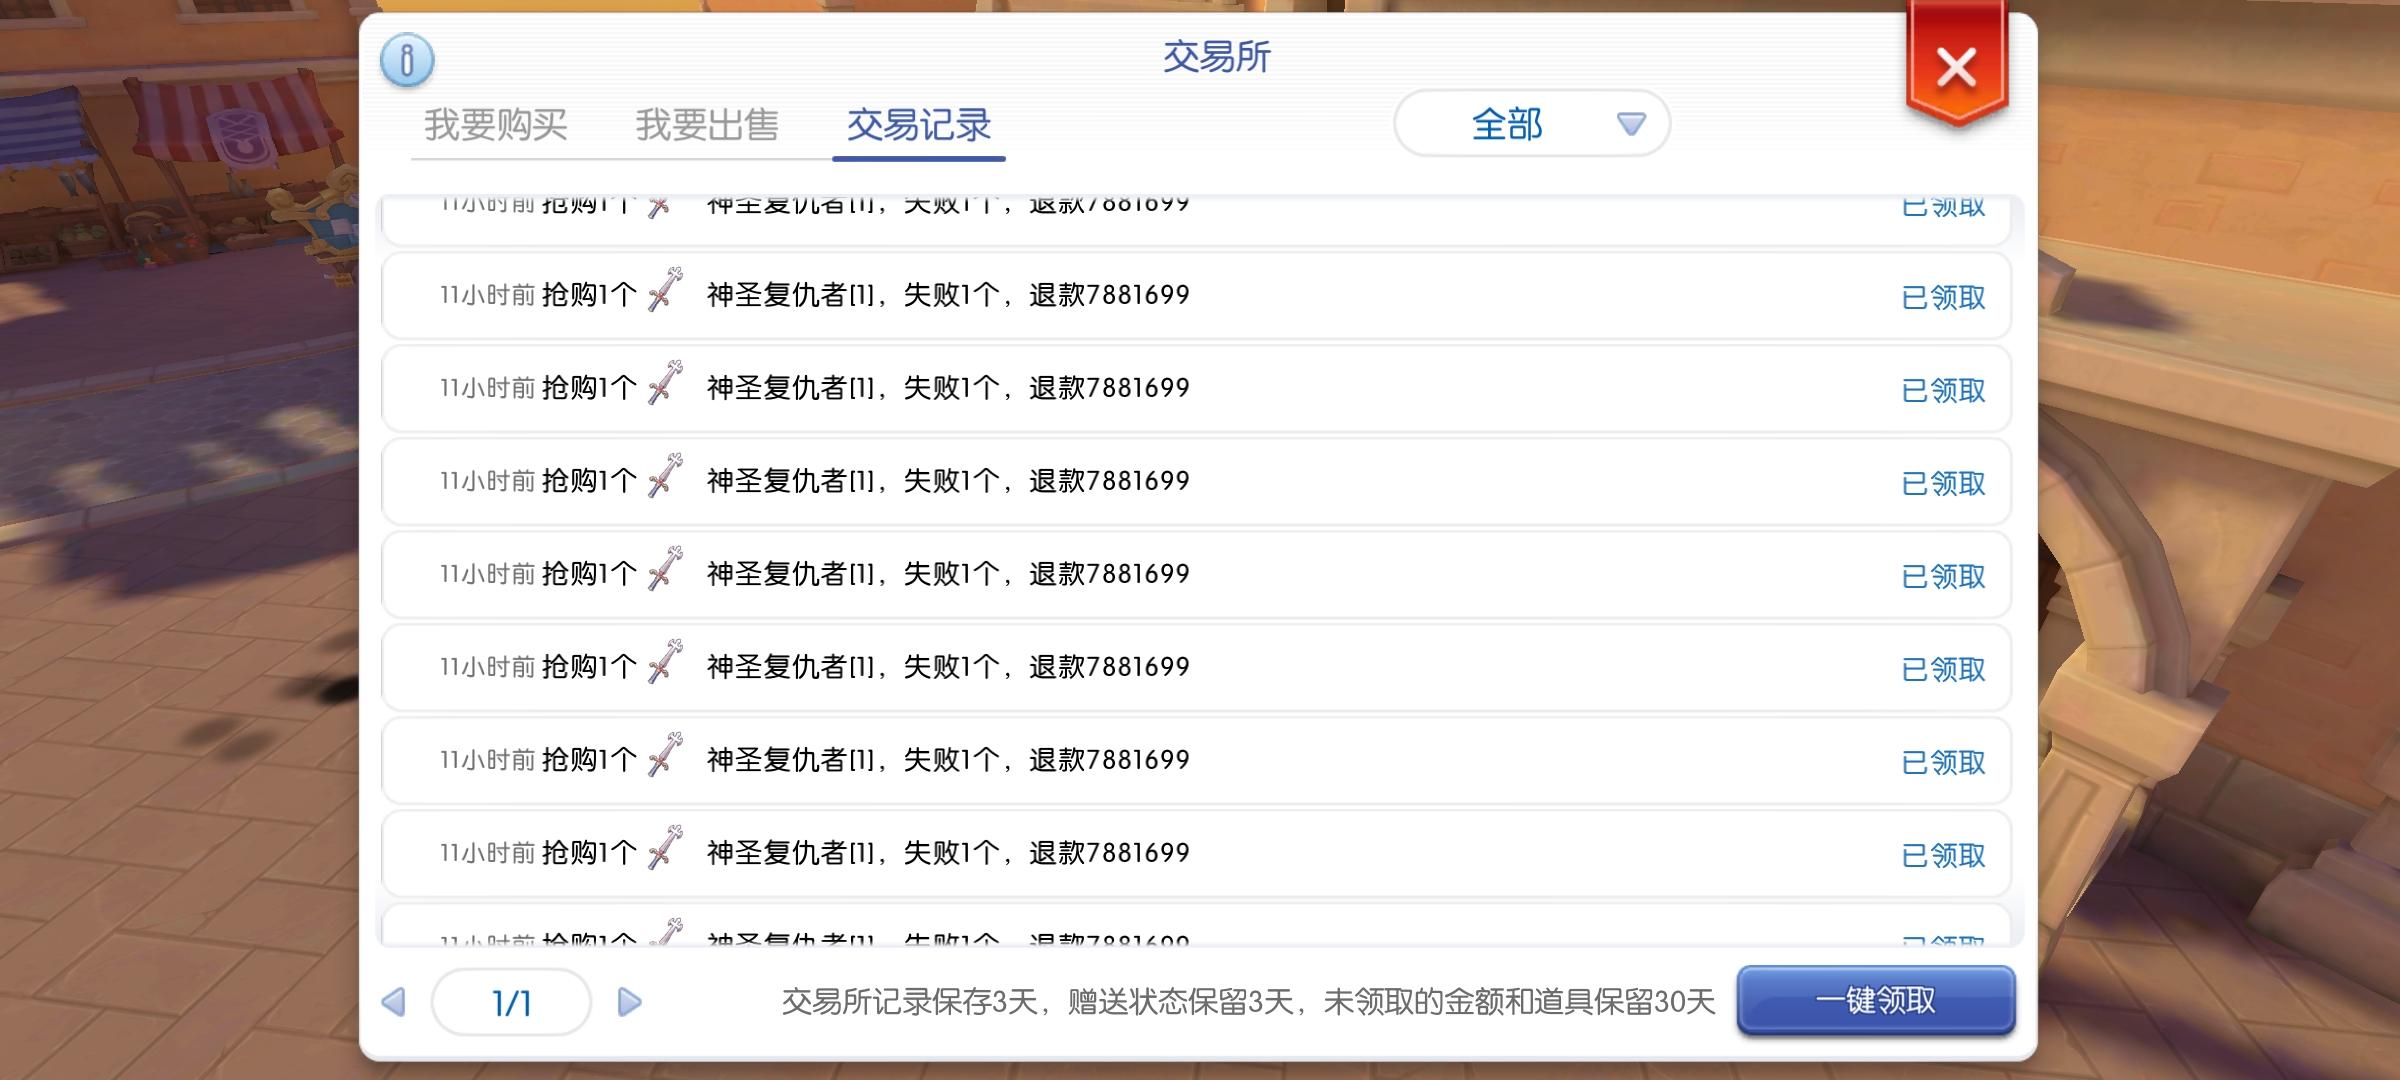Click sword icon in seventh record row
The width and height of the screenshot is (2400, 1080).
(665, 755)
